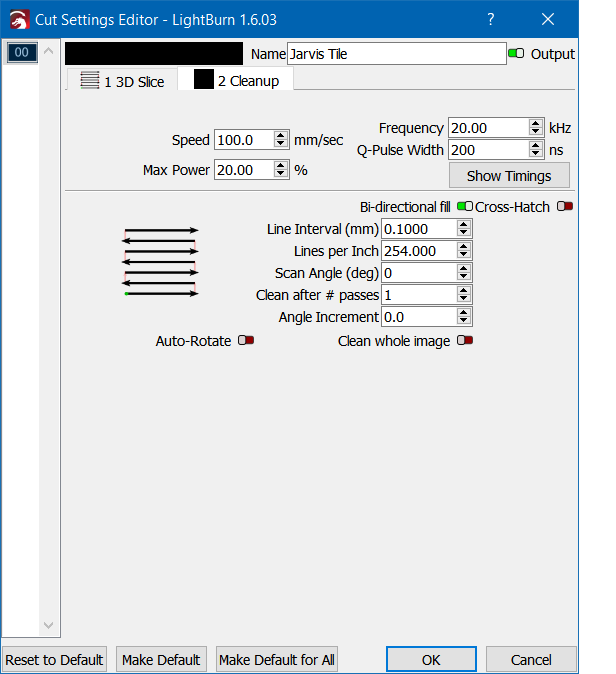Screen dimensions: 616x674
Task: Click the Clean after # passes field
Action: click(x=419, y=295)
